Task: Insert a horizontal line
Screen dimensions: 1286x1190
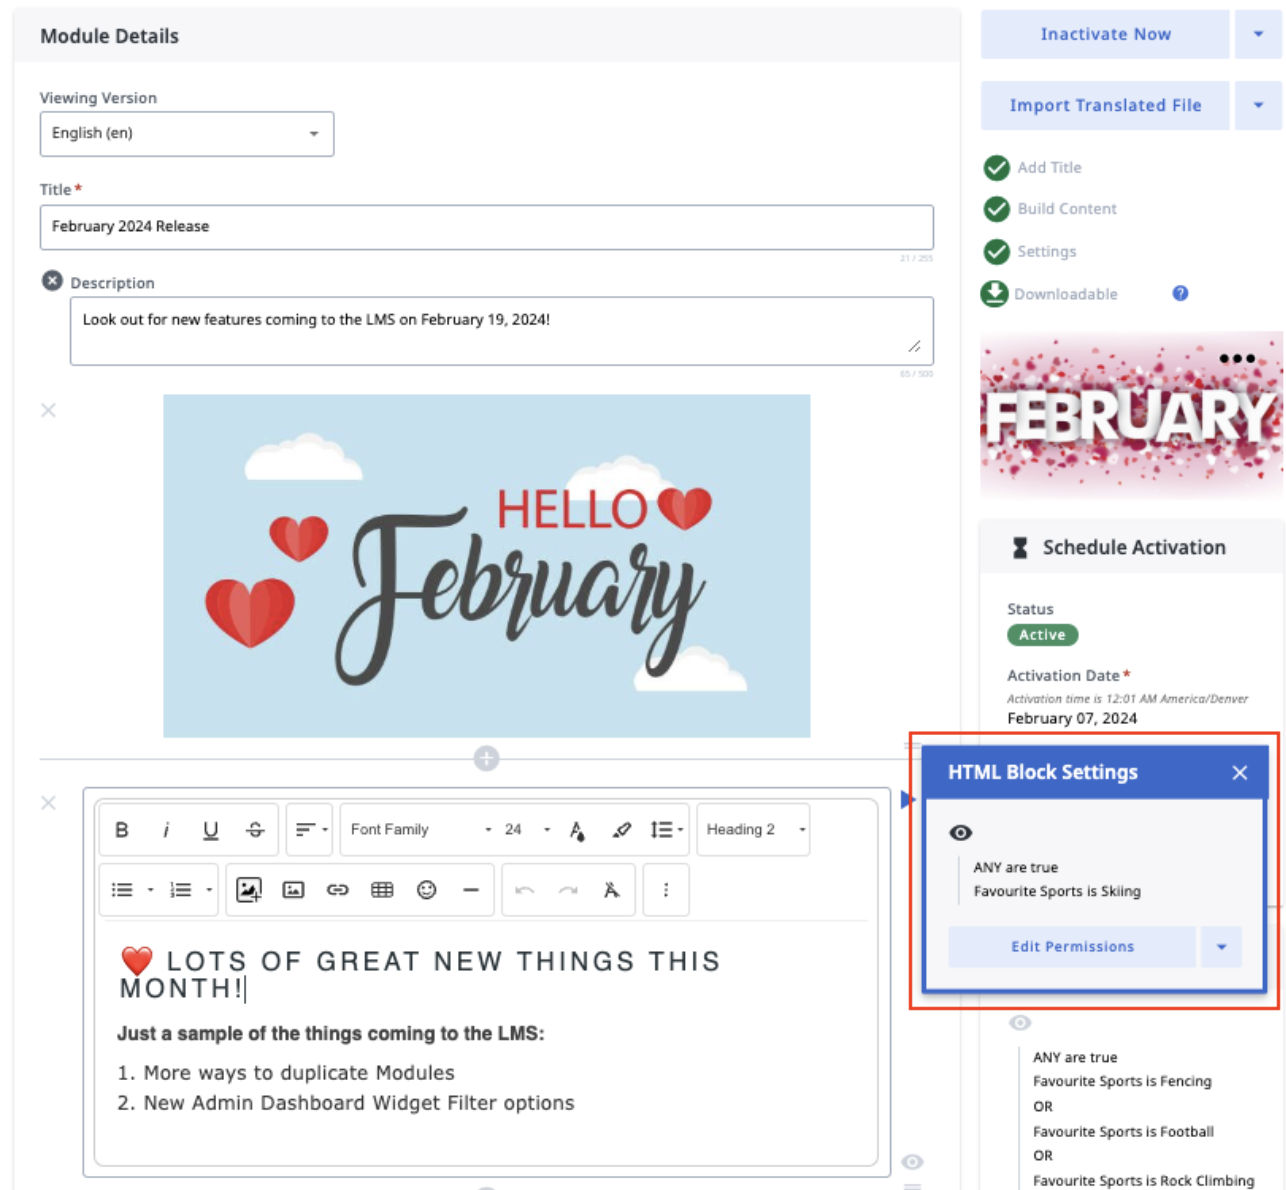Action: click(471, 890)
